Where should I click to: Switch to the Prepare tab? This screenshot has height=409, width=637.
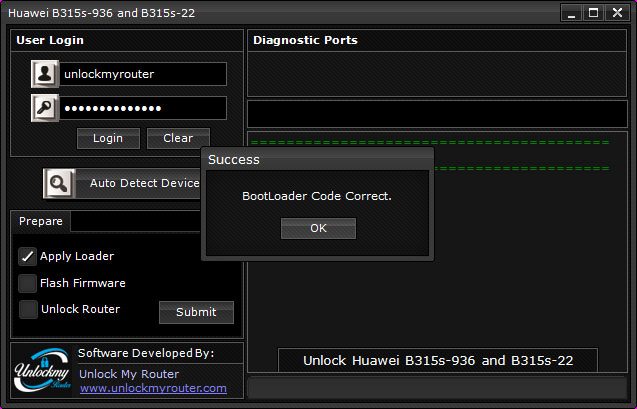41,221
